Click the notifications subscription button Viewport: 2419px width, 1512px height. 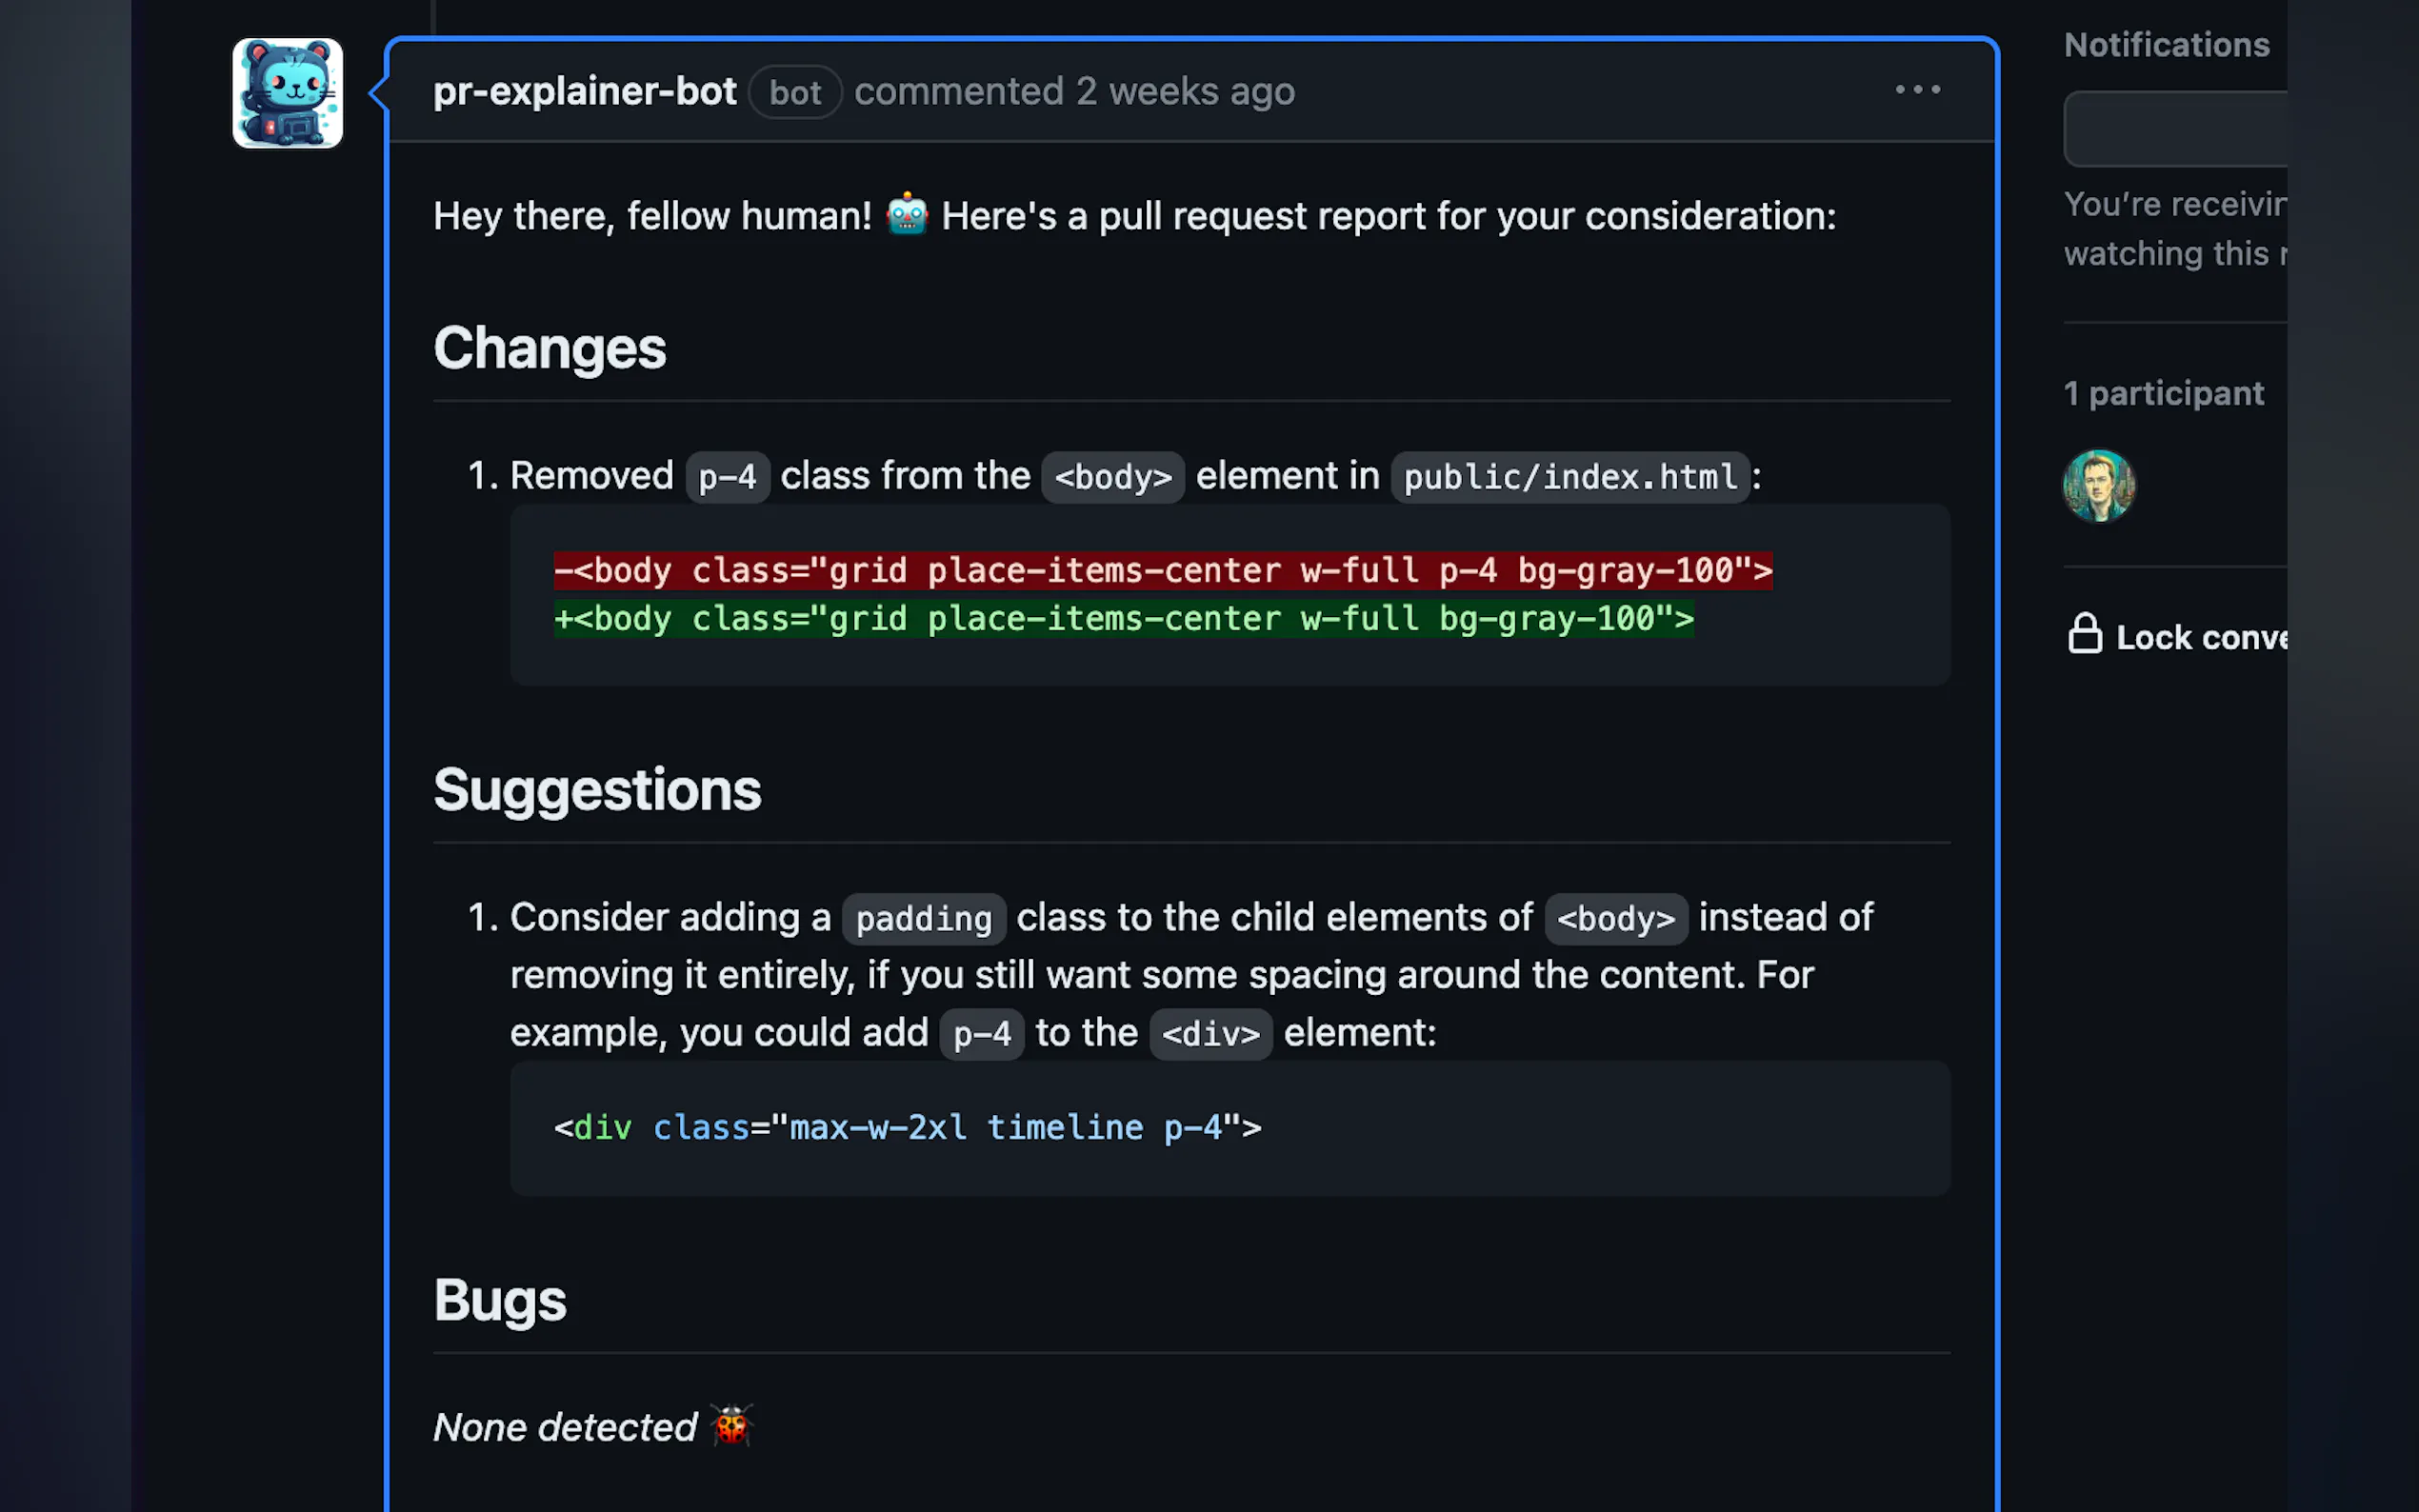tap(2176, 129)
